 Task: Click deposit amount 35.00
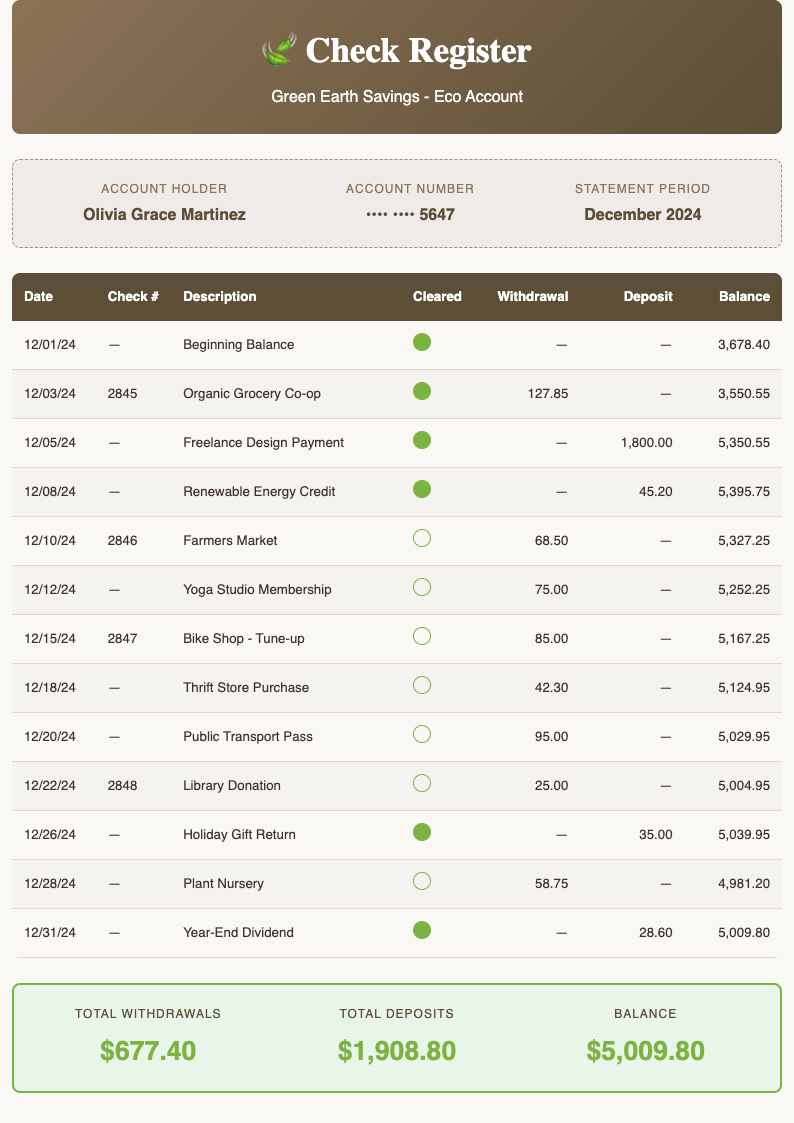point(656,834)
